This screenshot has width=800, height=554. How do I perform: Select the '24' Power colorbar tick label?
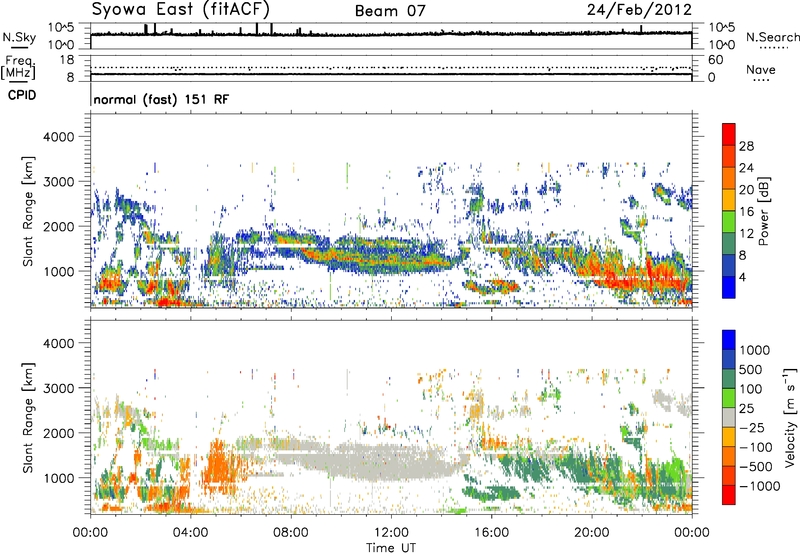(x=746, y=168)
